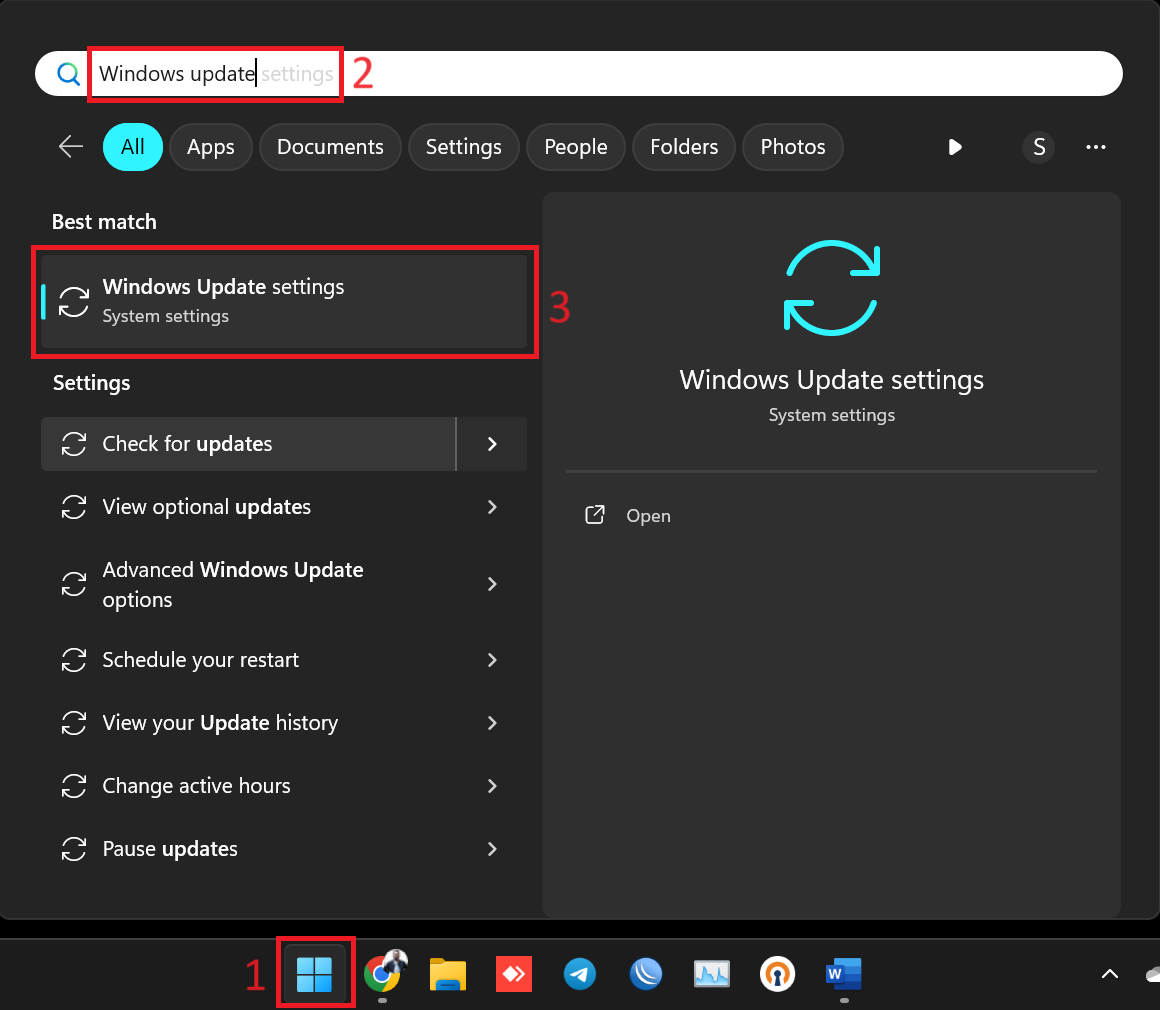Expand Advanced Windows Update options chevron
This screenshot has width=1160, height=1010.
click(x=492, y=584)
